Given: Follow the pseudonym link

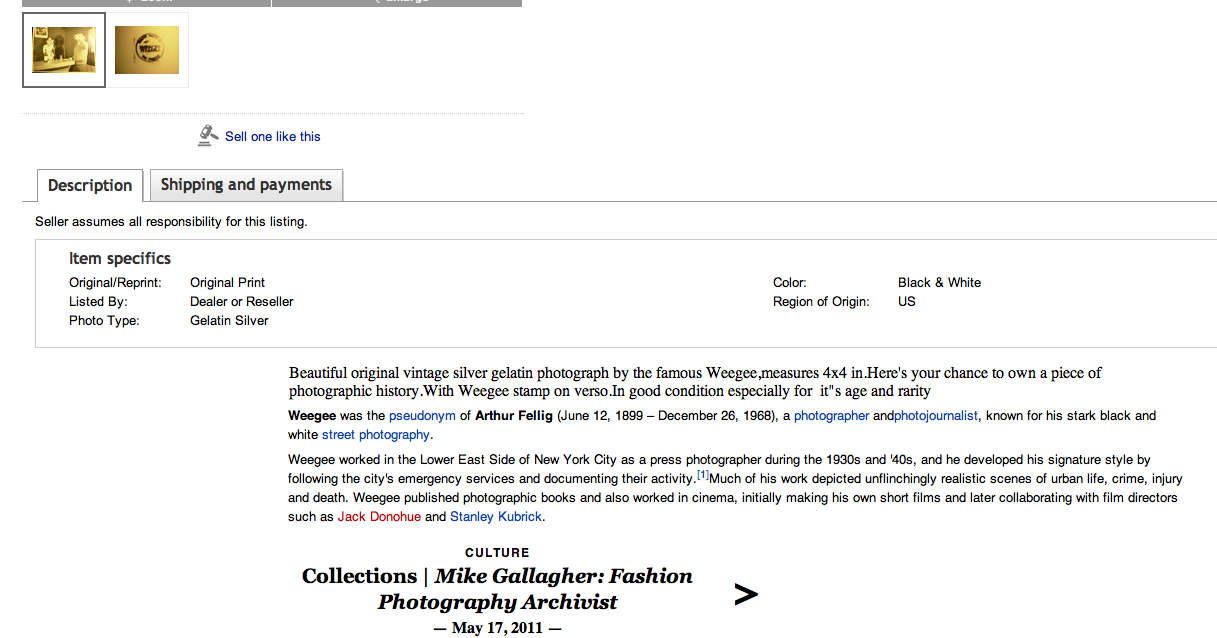Looking at the screenshot, I should tap(422, 416).
